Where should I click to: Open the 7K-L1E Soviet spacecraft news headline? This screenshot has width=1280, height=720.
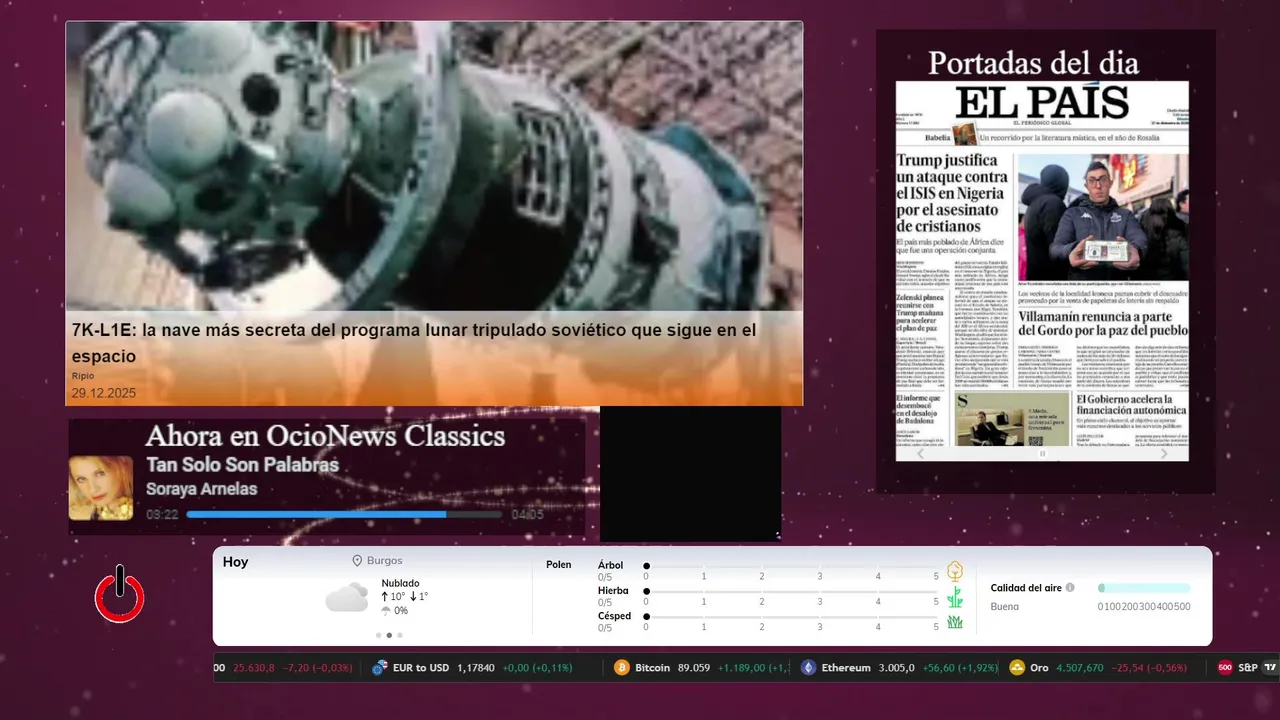pyautogui.click(x=414, y=342)
